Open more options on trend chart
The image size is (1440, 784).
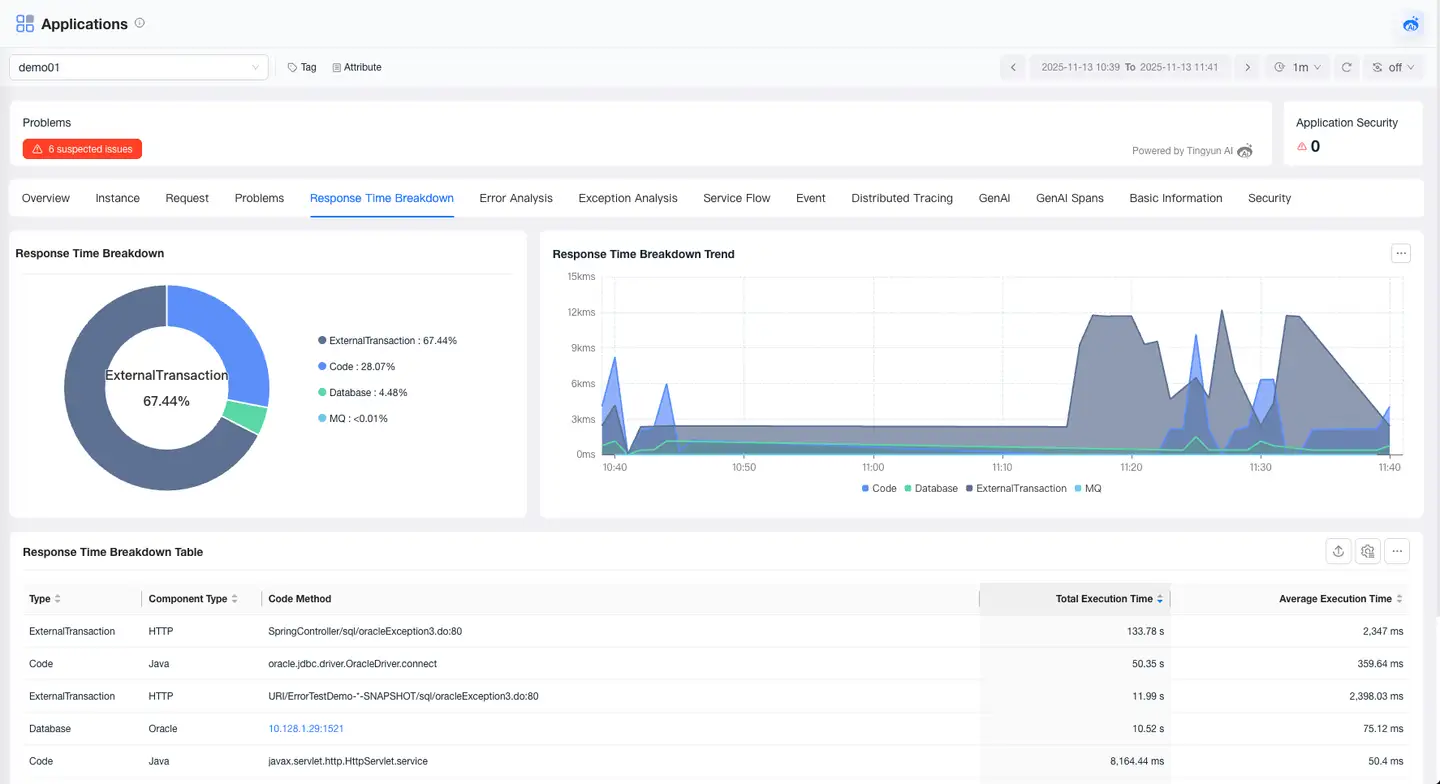pos(1400,254)
